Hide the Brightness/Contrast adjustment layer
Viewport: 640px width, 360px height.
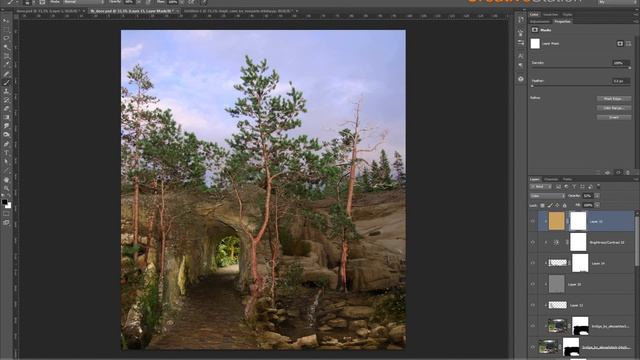point(533,242)
